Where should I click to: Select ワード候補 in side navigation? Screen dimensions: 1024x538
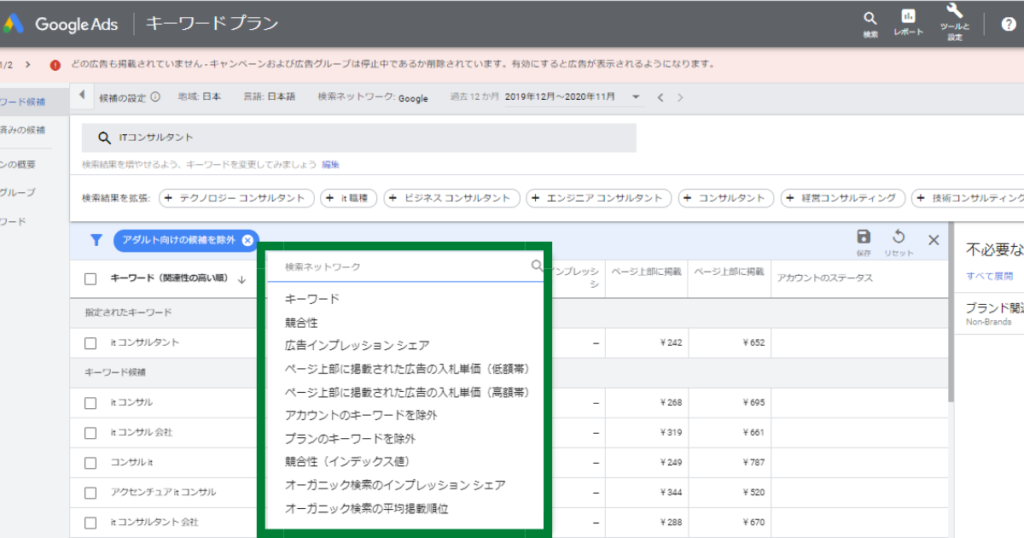tap(23, 102)
